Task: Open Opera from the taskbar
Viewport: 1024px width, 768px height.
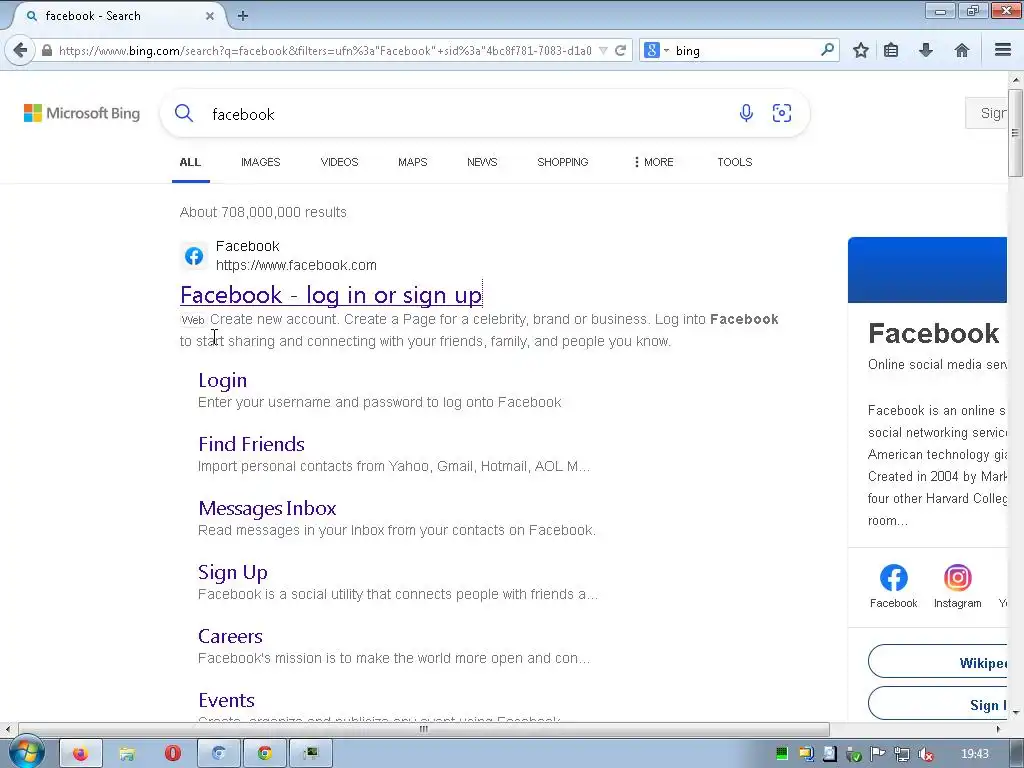Action: pyautogui.click(x=172, y=754)
